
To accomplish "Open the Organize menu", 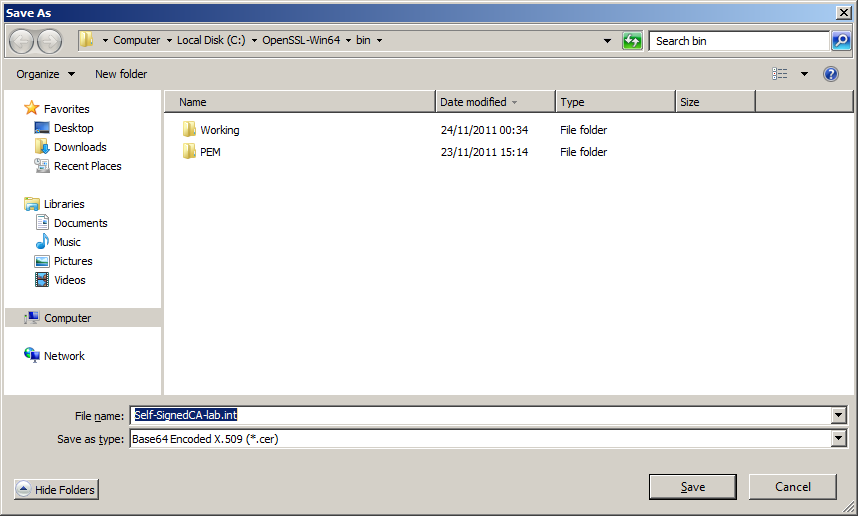I will click(45, 74).
